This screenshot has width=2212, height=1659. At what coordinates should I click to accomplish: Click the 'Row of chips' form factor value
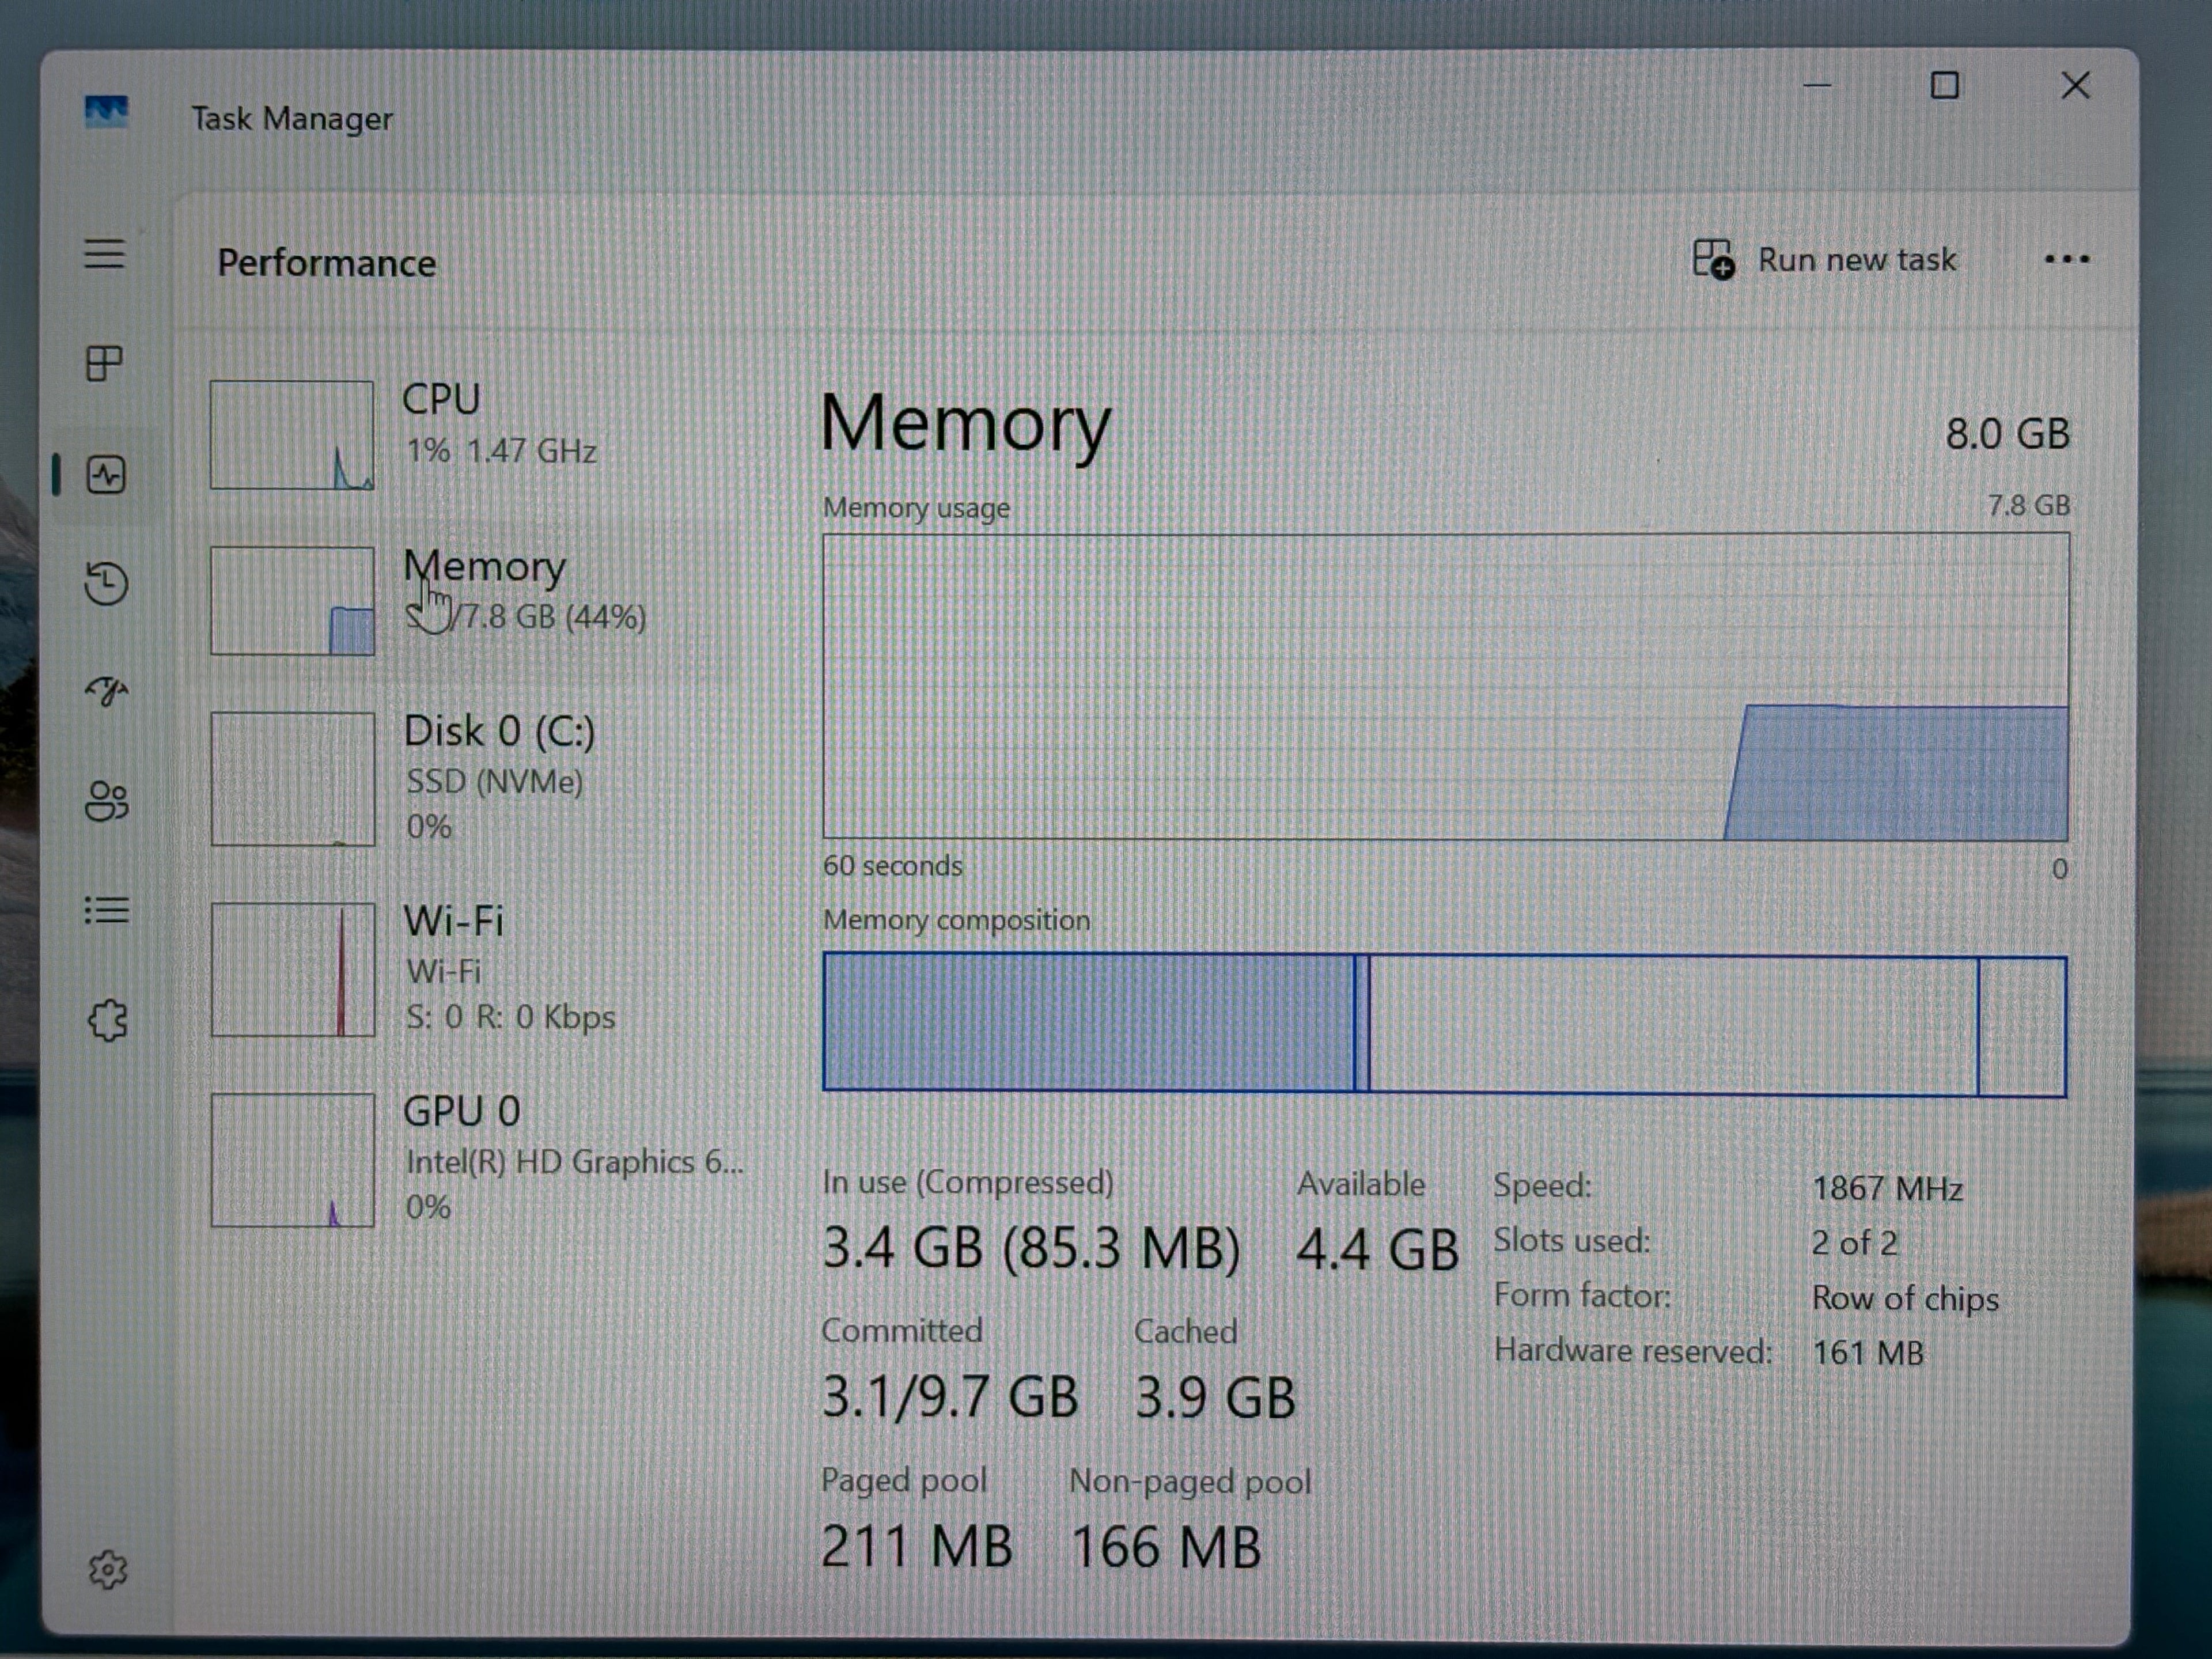point(1905,1298)
